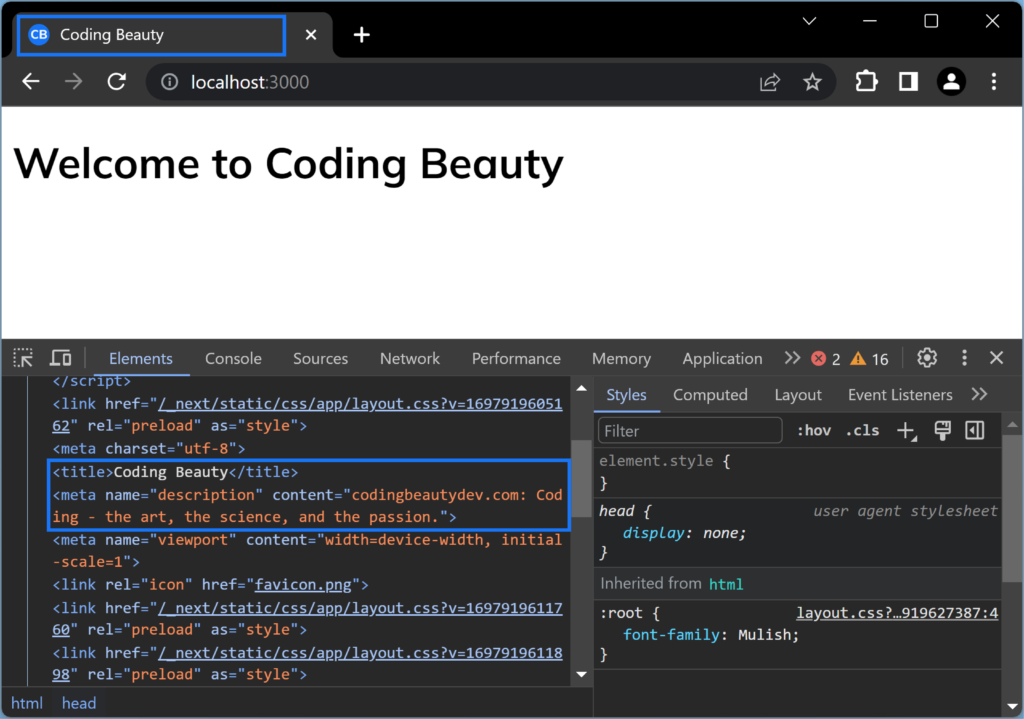Select the title element node
Image resolution: width=1024 pixels, height=719 pixels.
(175, 472)
